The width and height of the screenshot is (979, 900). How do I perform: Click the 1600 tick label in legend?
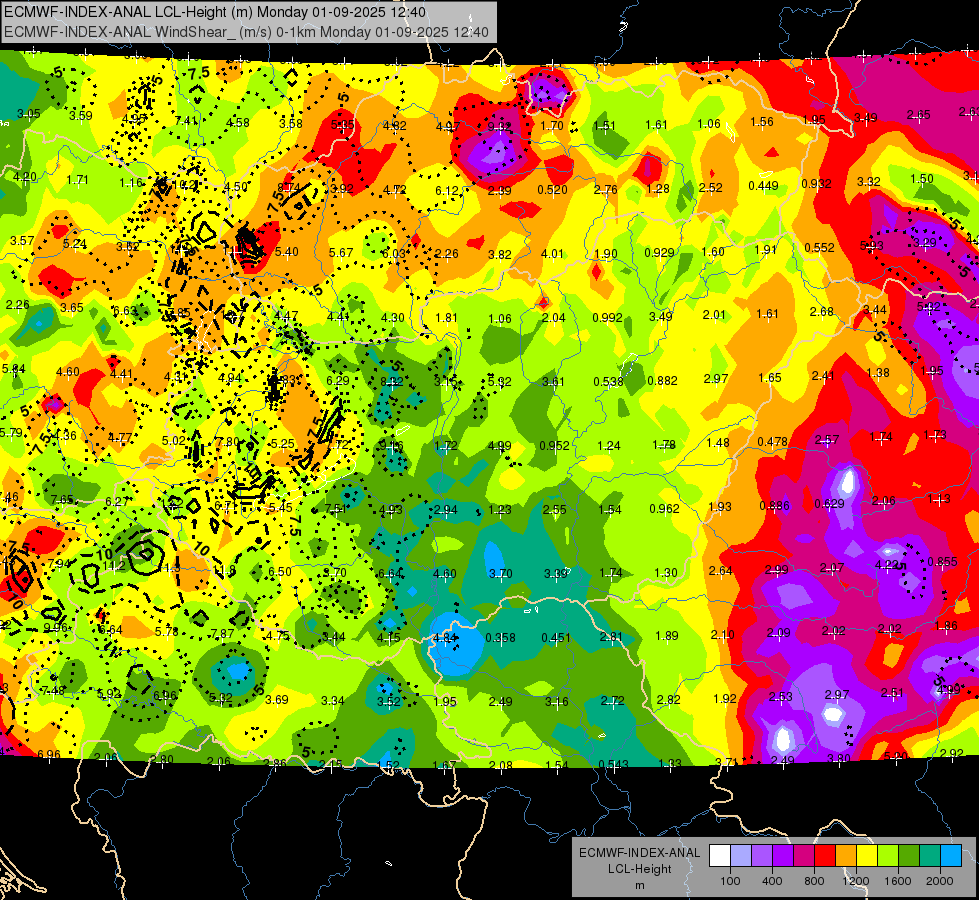pos(898,881)
